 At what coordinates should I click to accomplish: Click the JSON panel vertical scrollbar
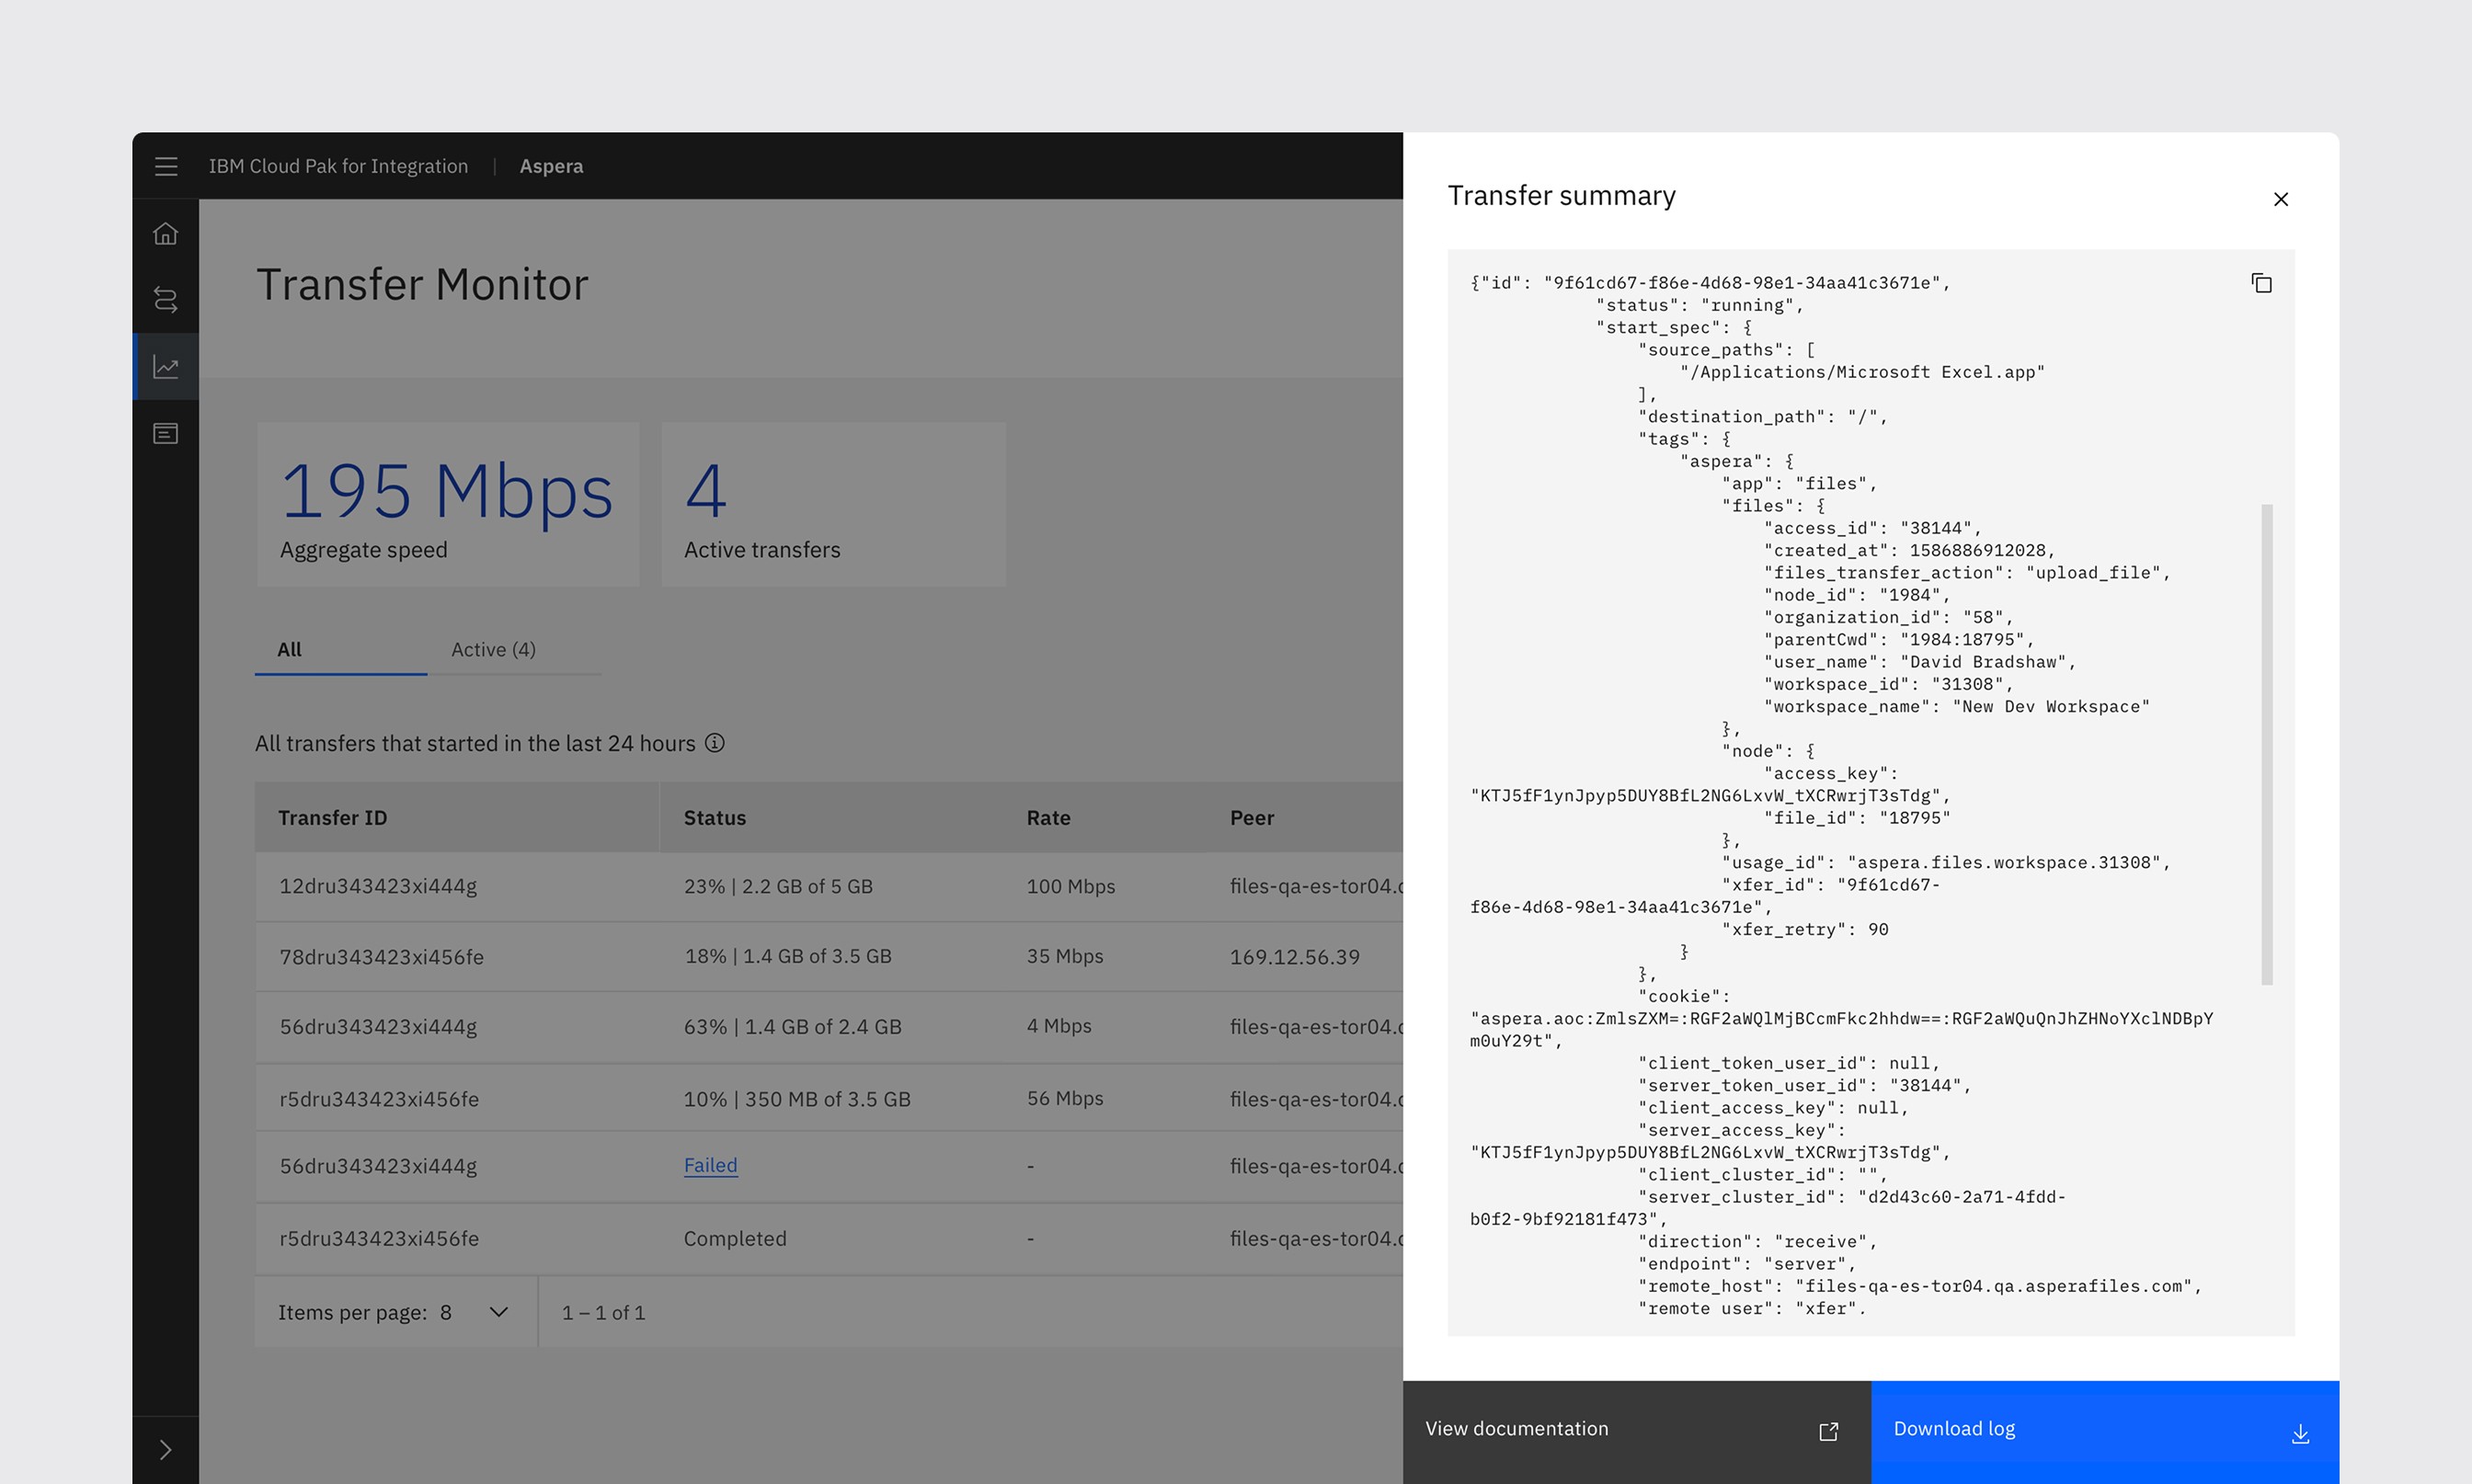tap(2267, 743)
